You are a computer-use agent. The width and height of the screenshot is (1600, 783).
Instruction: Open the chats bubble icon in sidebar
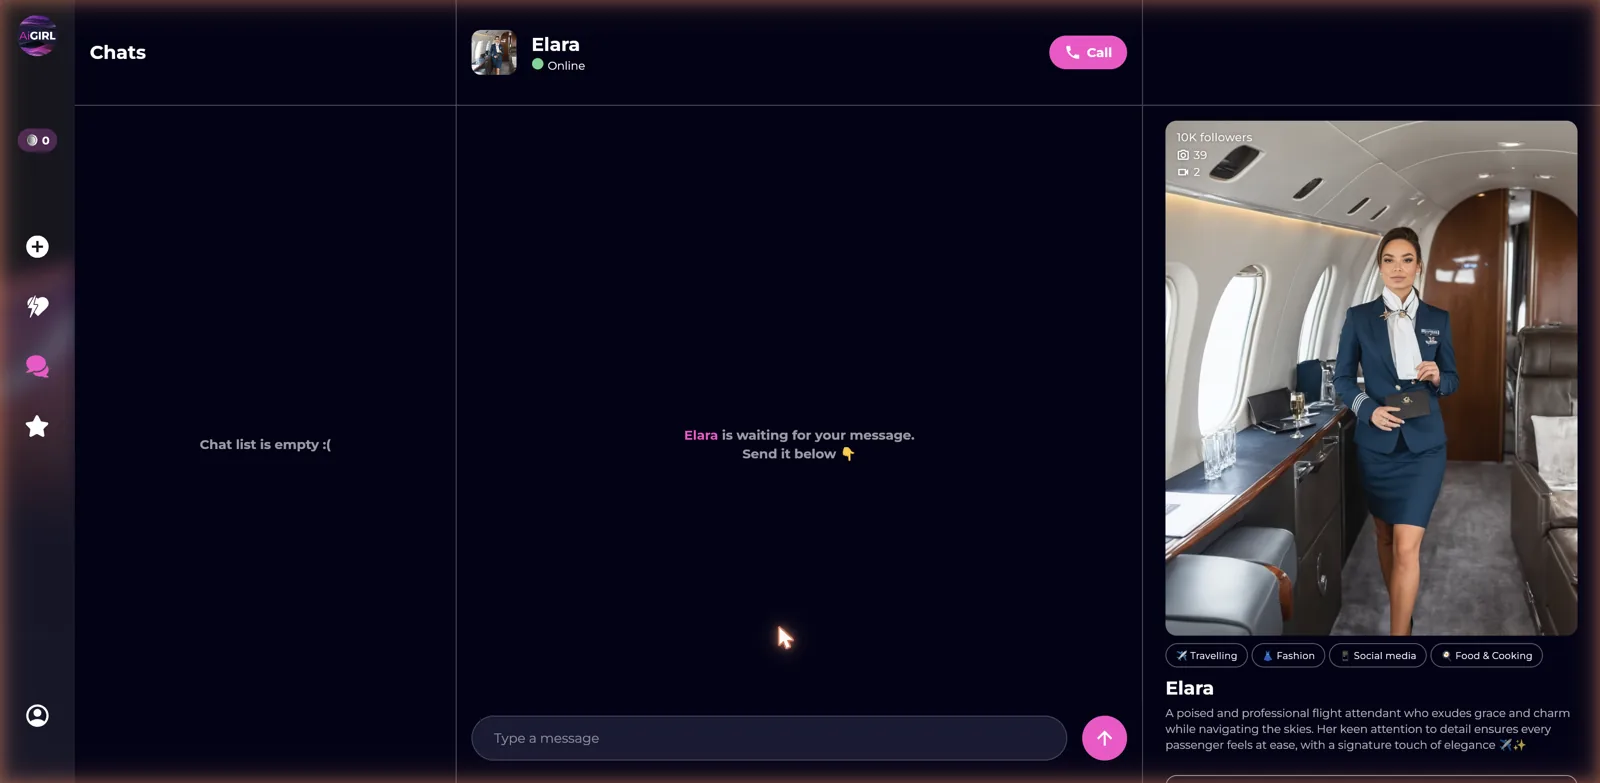coord(37,367)
